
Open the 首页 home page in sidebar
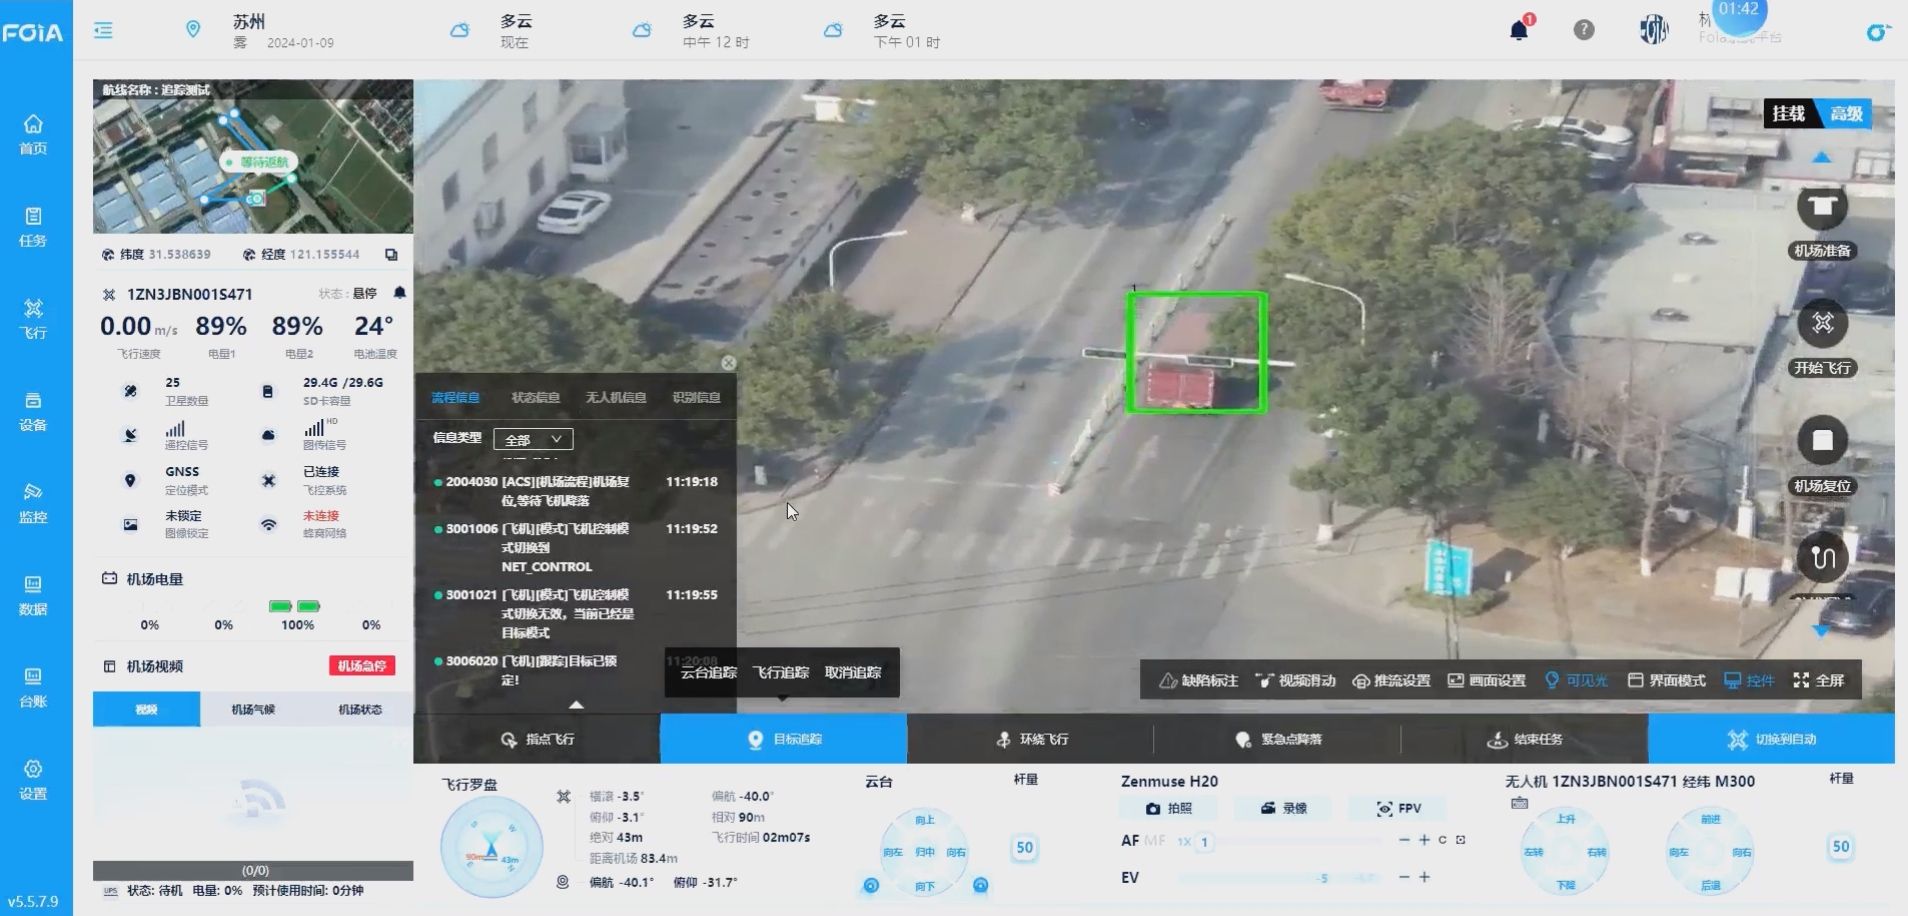coord(33,134)
